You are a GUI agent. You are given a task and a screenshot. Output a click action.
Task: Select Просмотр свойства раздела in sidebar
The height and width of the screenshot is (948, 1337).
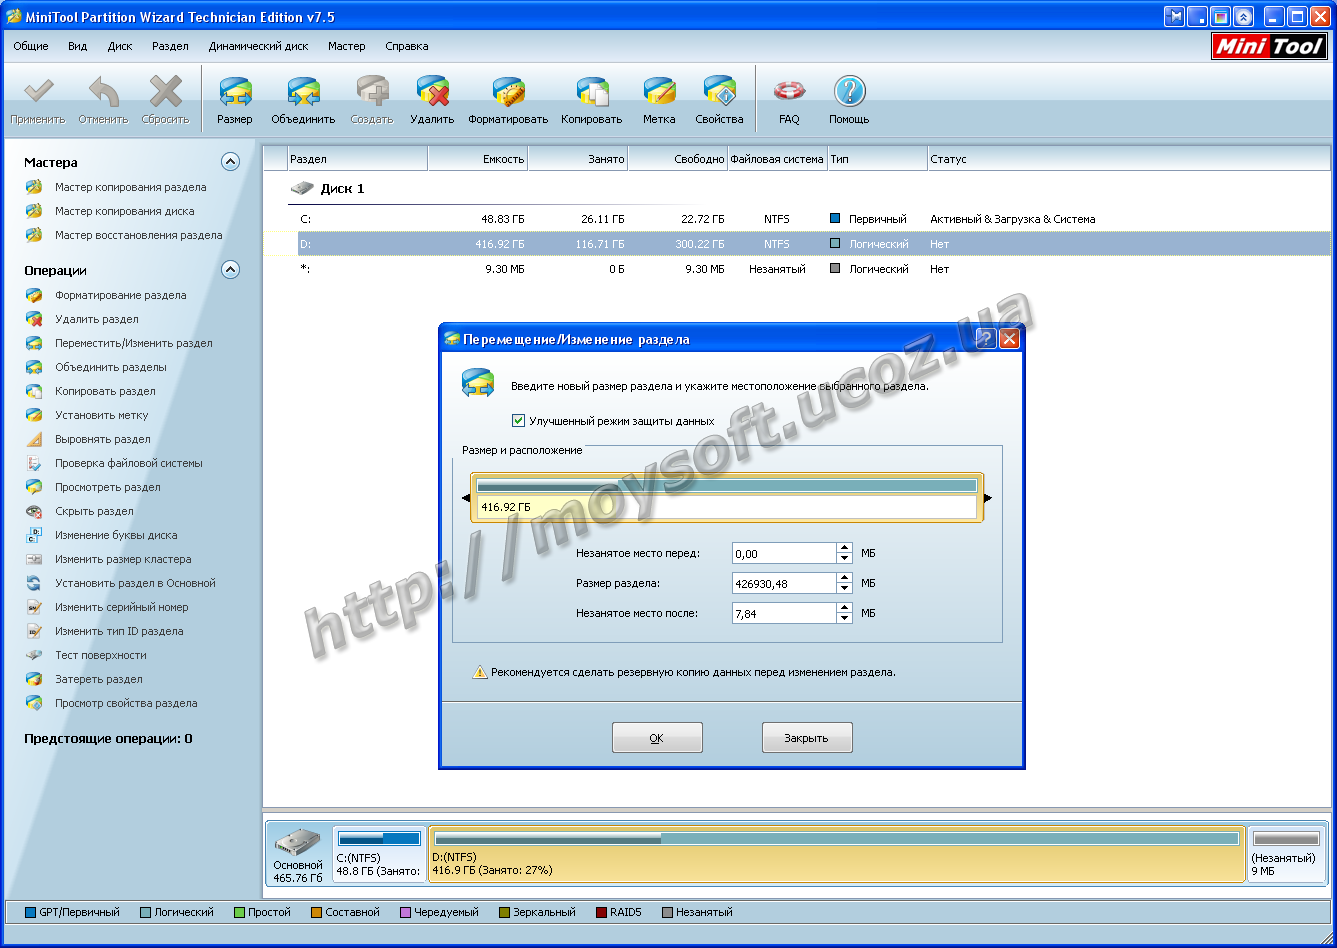[126, 703]
